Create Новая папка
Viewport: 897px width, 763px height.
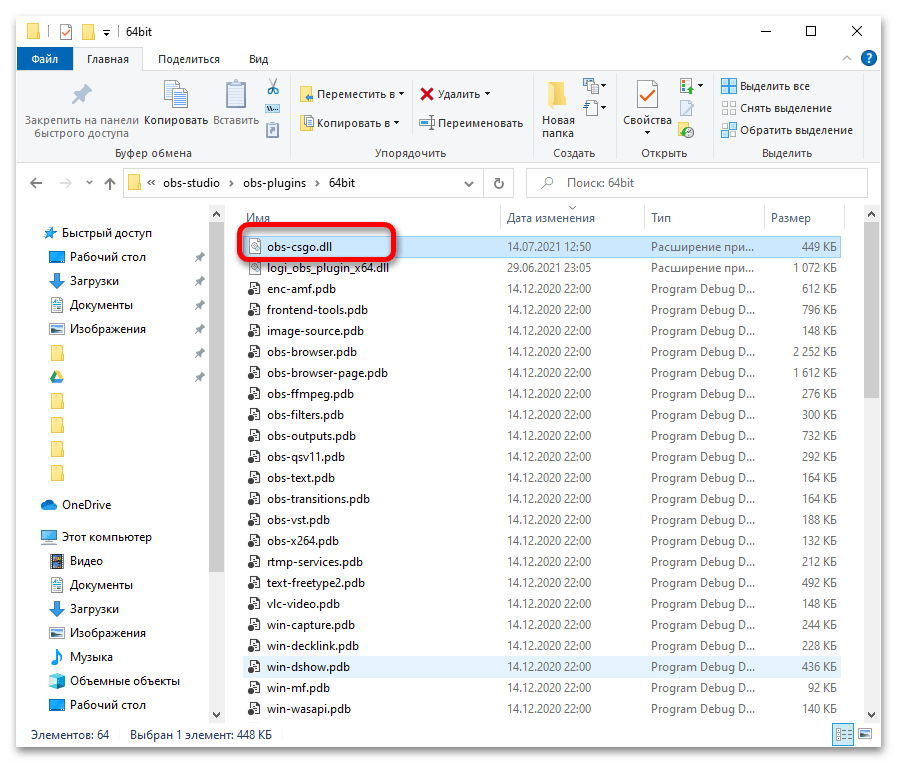tap(558, 109)
